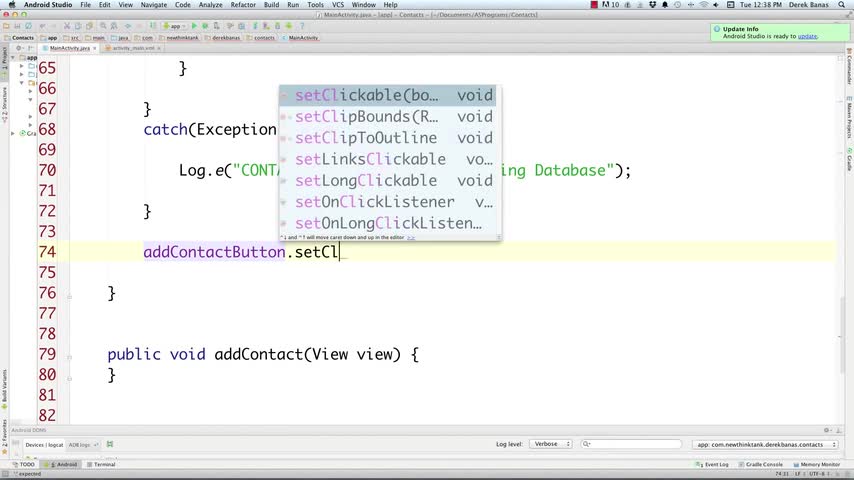Switch to the MainActivity.java tab
Image resolution: width=854 pixels, height=480 pixels.
click(x=69, y=48)
